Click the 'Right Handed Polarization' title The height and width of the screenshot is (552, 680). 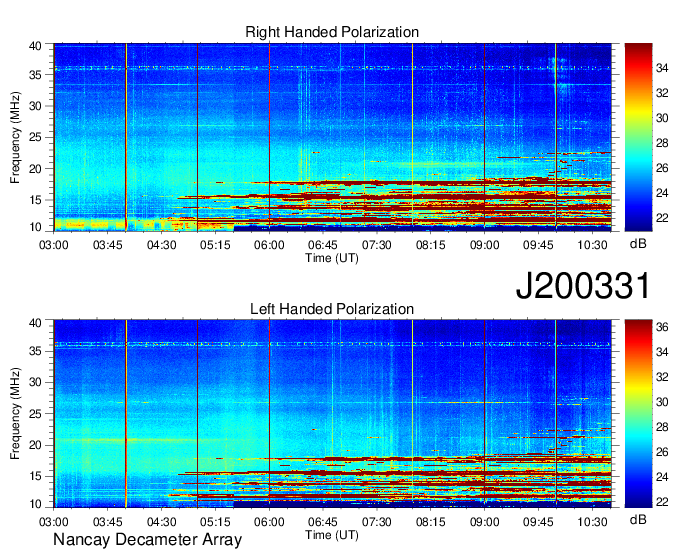coord(332,32)
